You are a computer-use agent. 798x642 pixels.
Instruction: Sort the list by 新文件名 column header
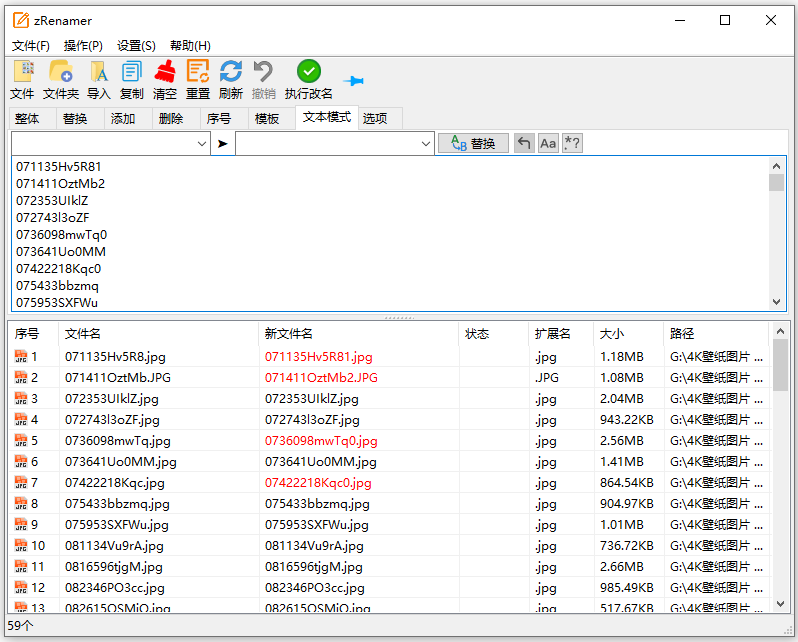point(289,333)
